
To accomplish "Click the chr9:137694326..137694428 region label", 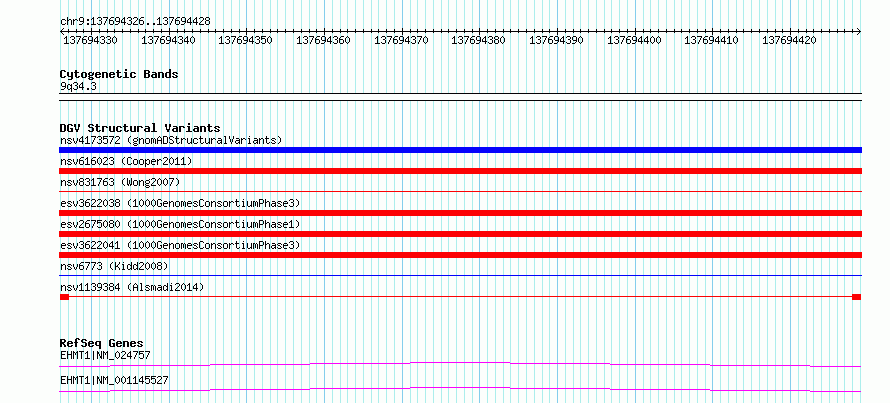I will [x=135, y=21].
